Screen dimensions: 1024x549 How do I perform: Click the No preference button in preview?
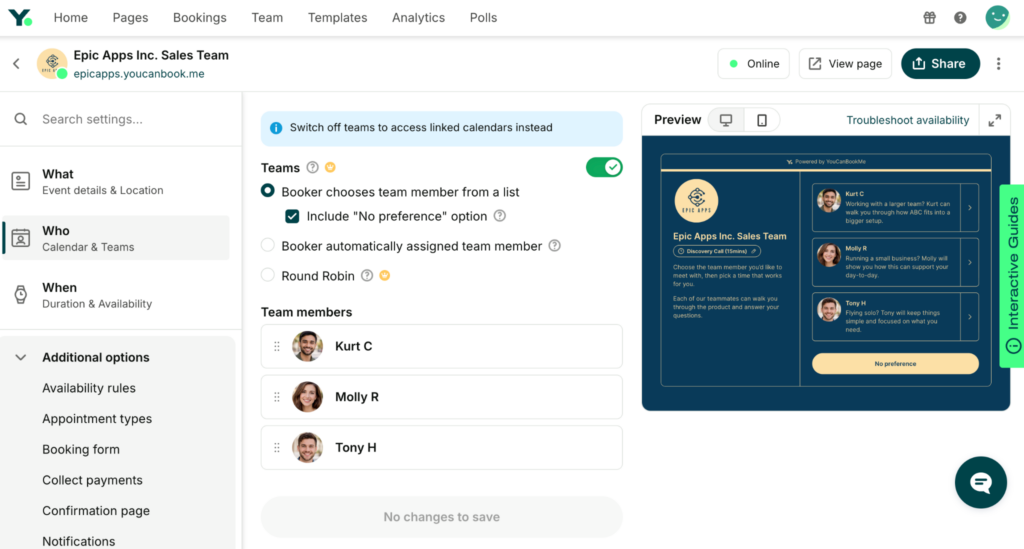(x=895, y=364)
